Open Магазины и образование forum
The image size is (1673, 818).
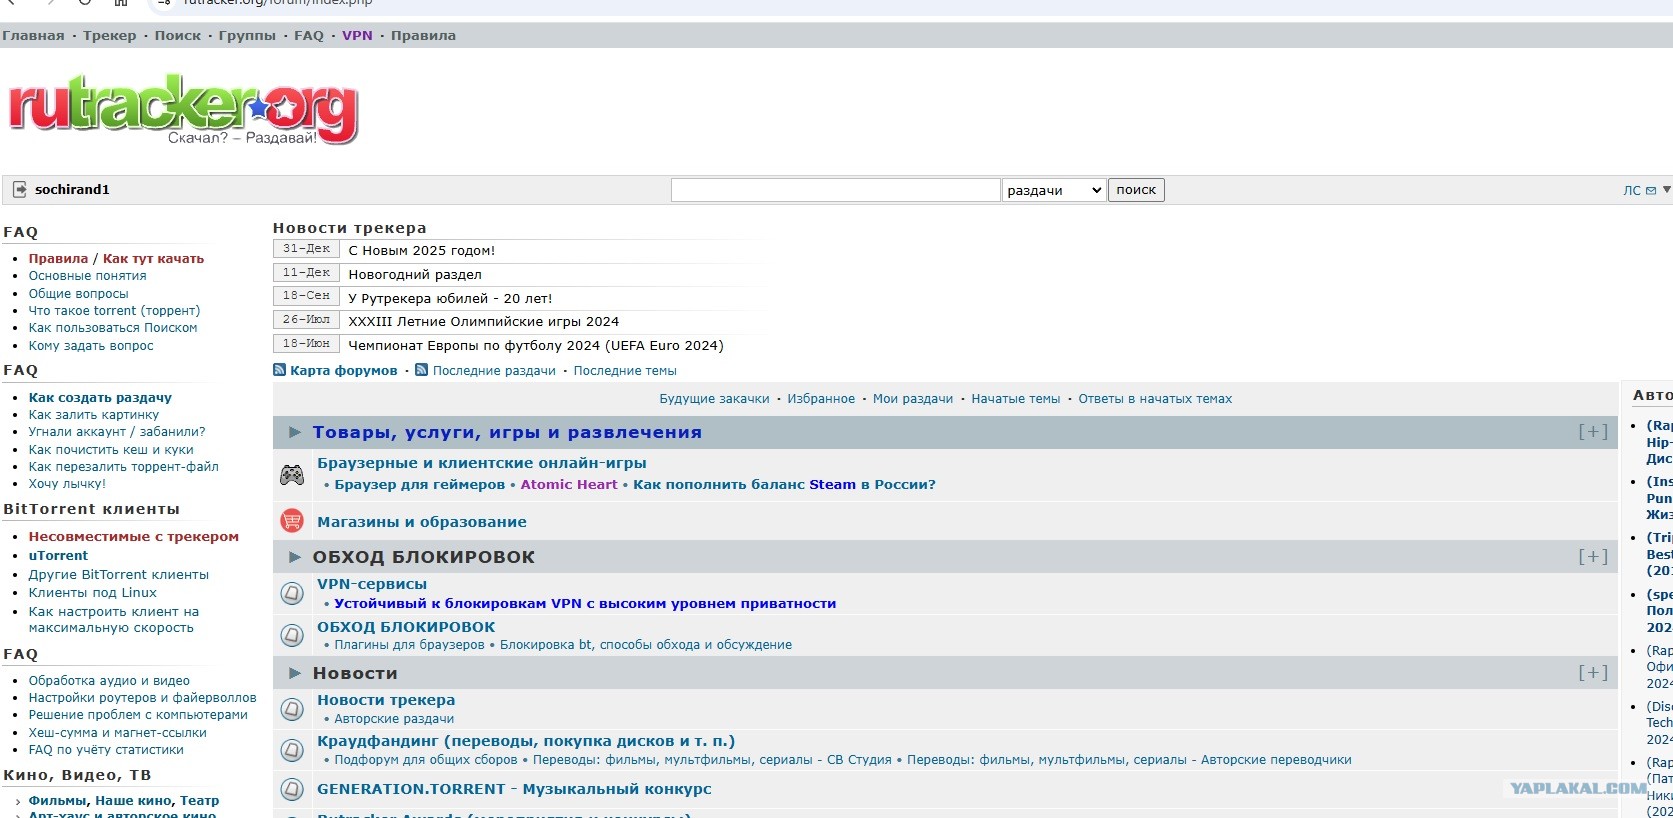pos(422,521)
